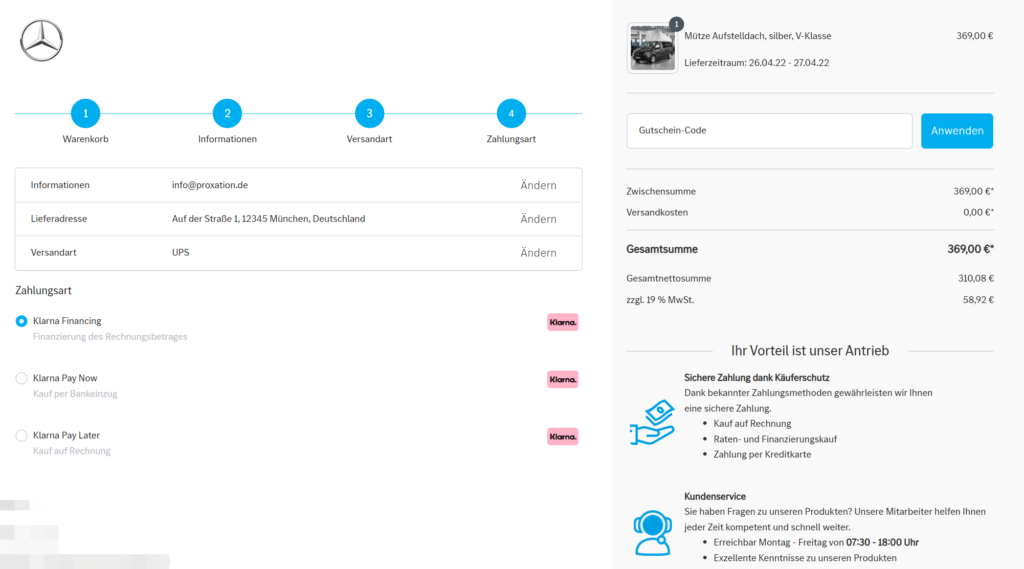Viewport: 1024px width, 569px height.
Task: Click 'Finanzierung des Rechnungsbetrages' description
Action: click(x=110, y=336)
